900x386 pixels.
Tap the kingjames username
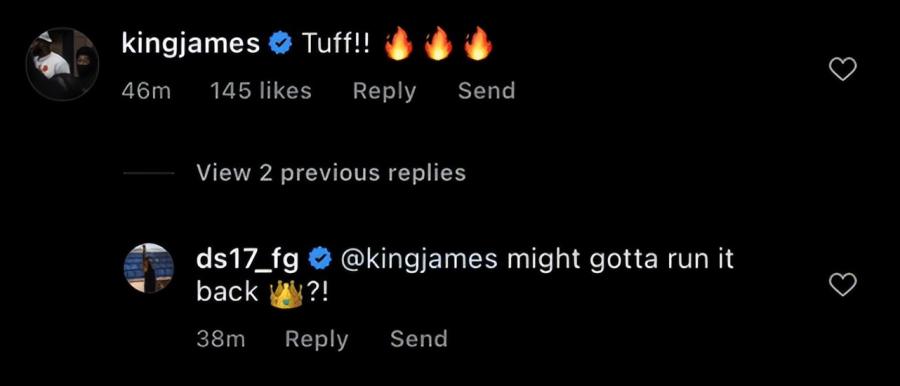[191, 44]
